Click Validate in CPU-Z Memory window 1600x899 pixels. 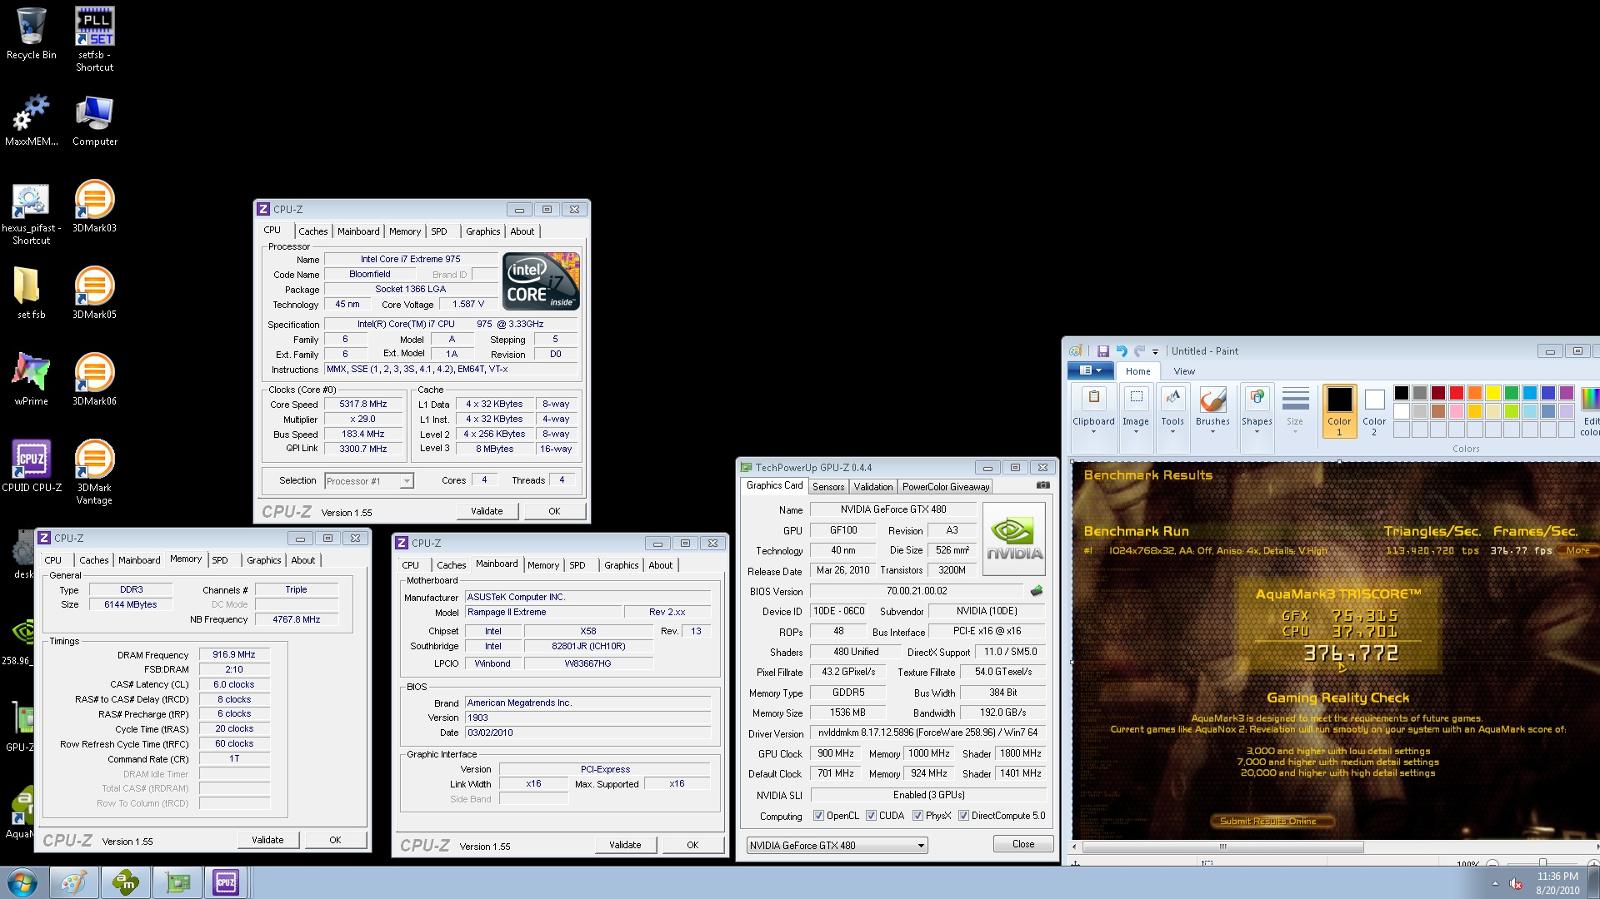pyautogui.click(x=267, y=840)
